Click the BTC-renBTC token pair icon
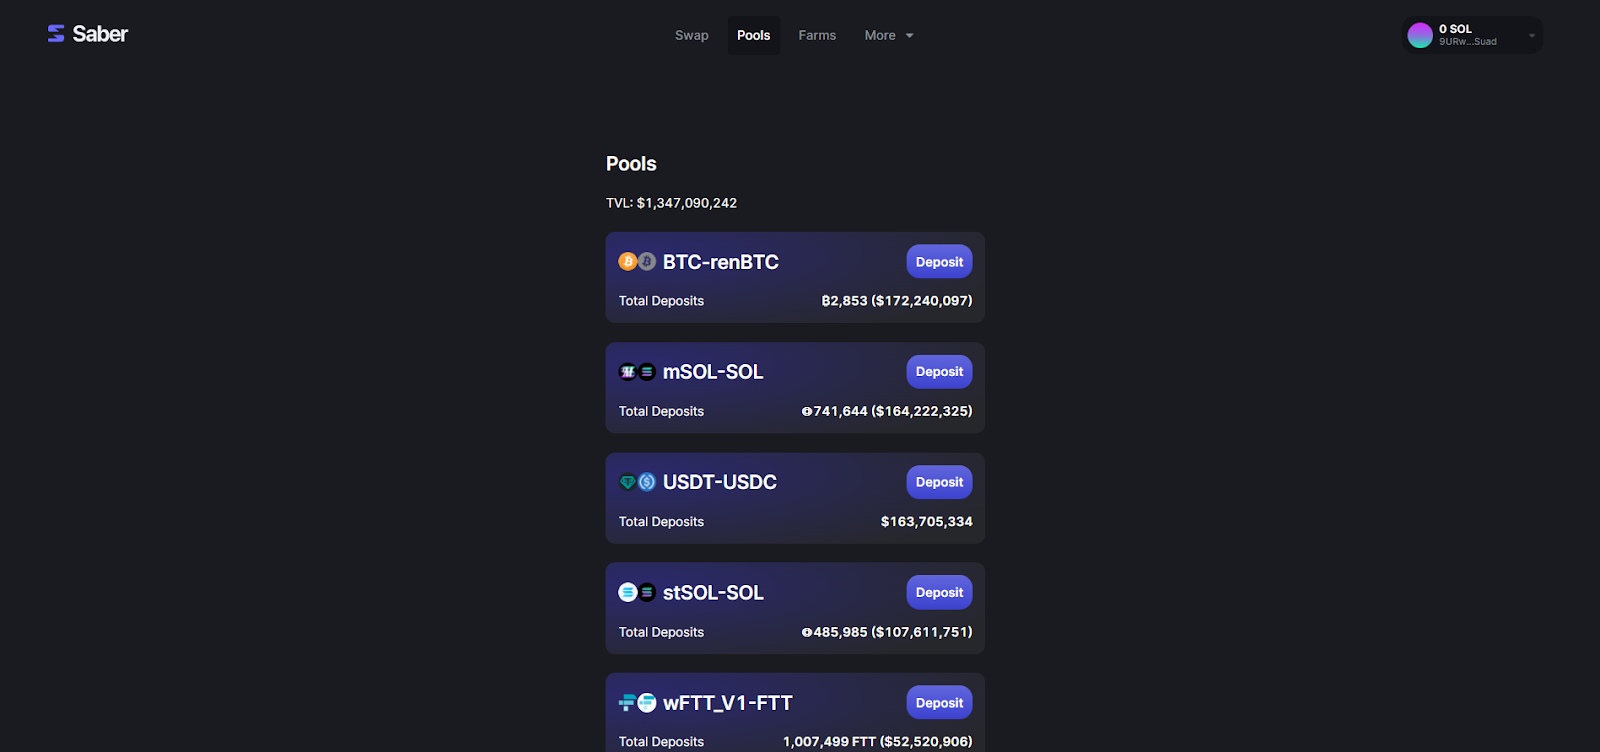The image size is (1600, 752). [x=637, y=262]
